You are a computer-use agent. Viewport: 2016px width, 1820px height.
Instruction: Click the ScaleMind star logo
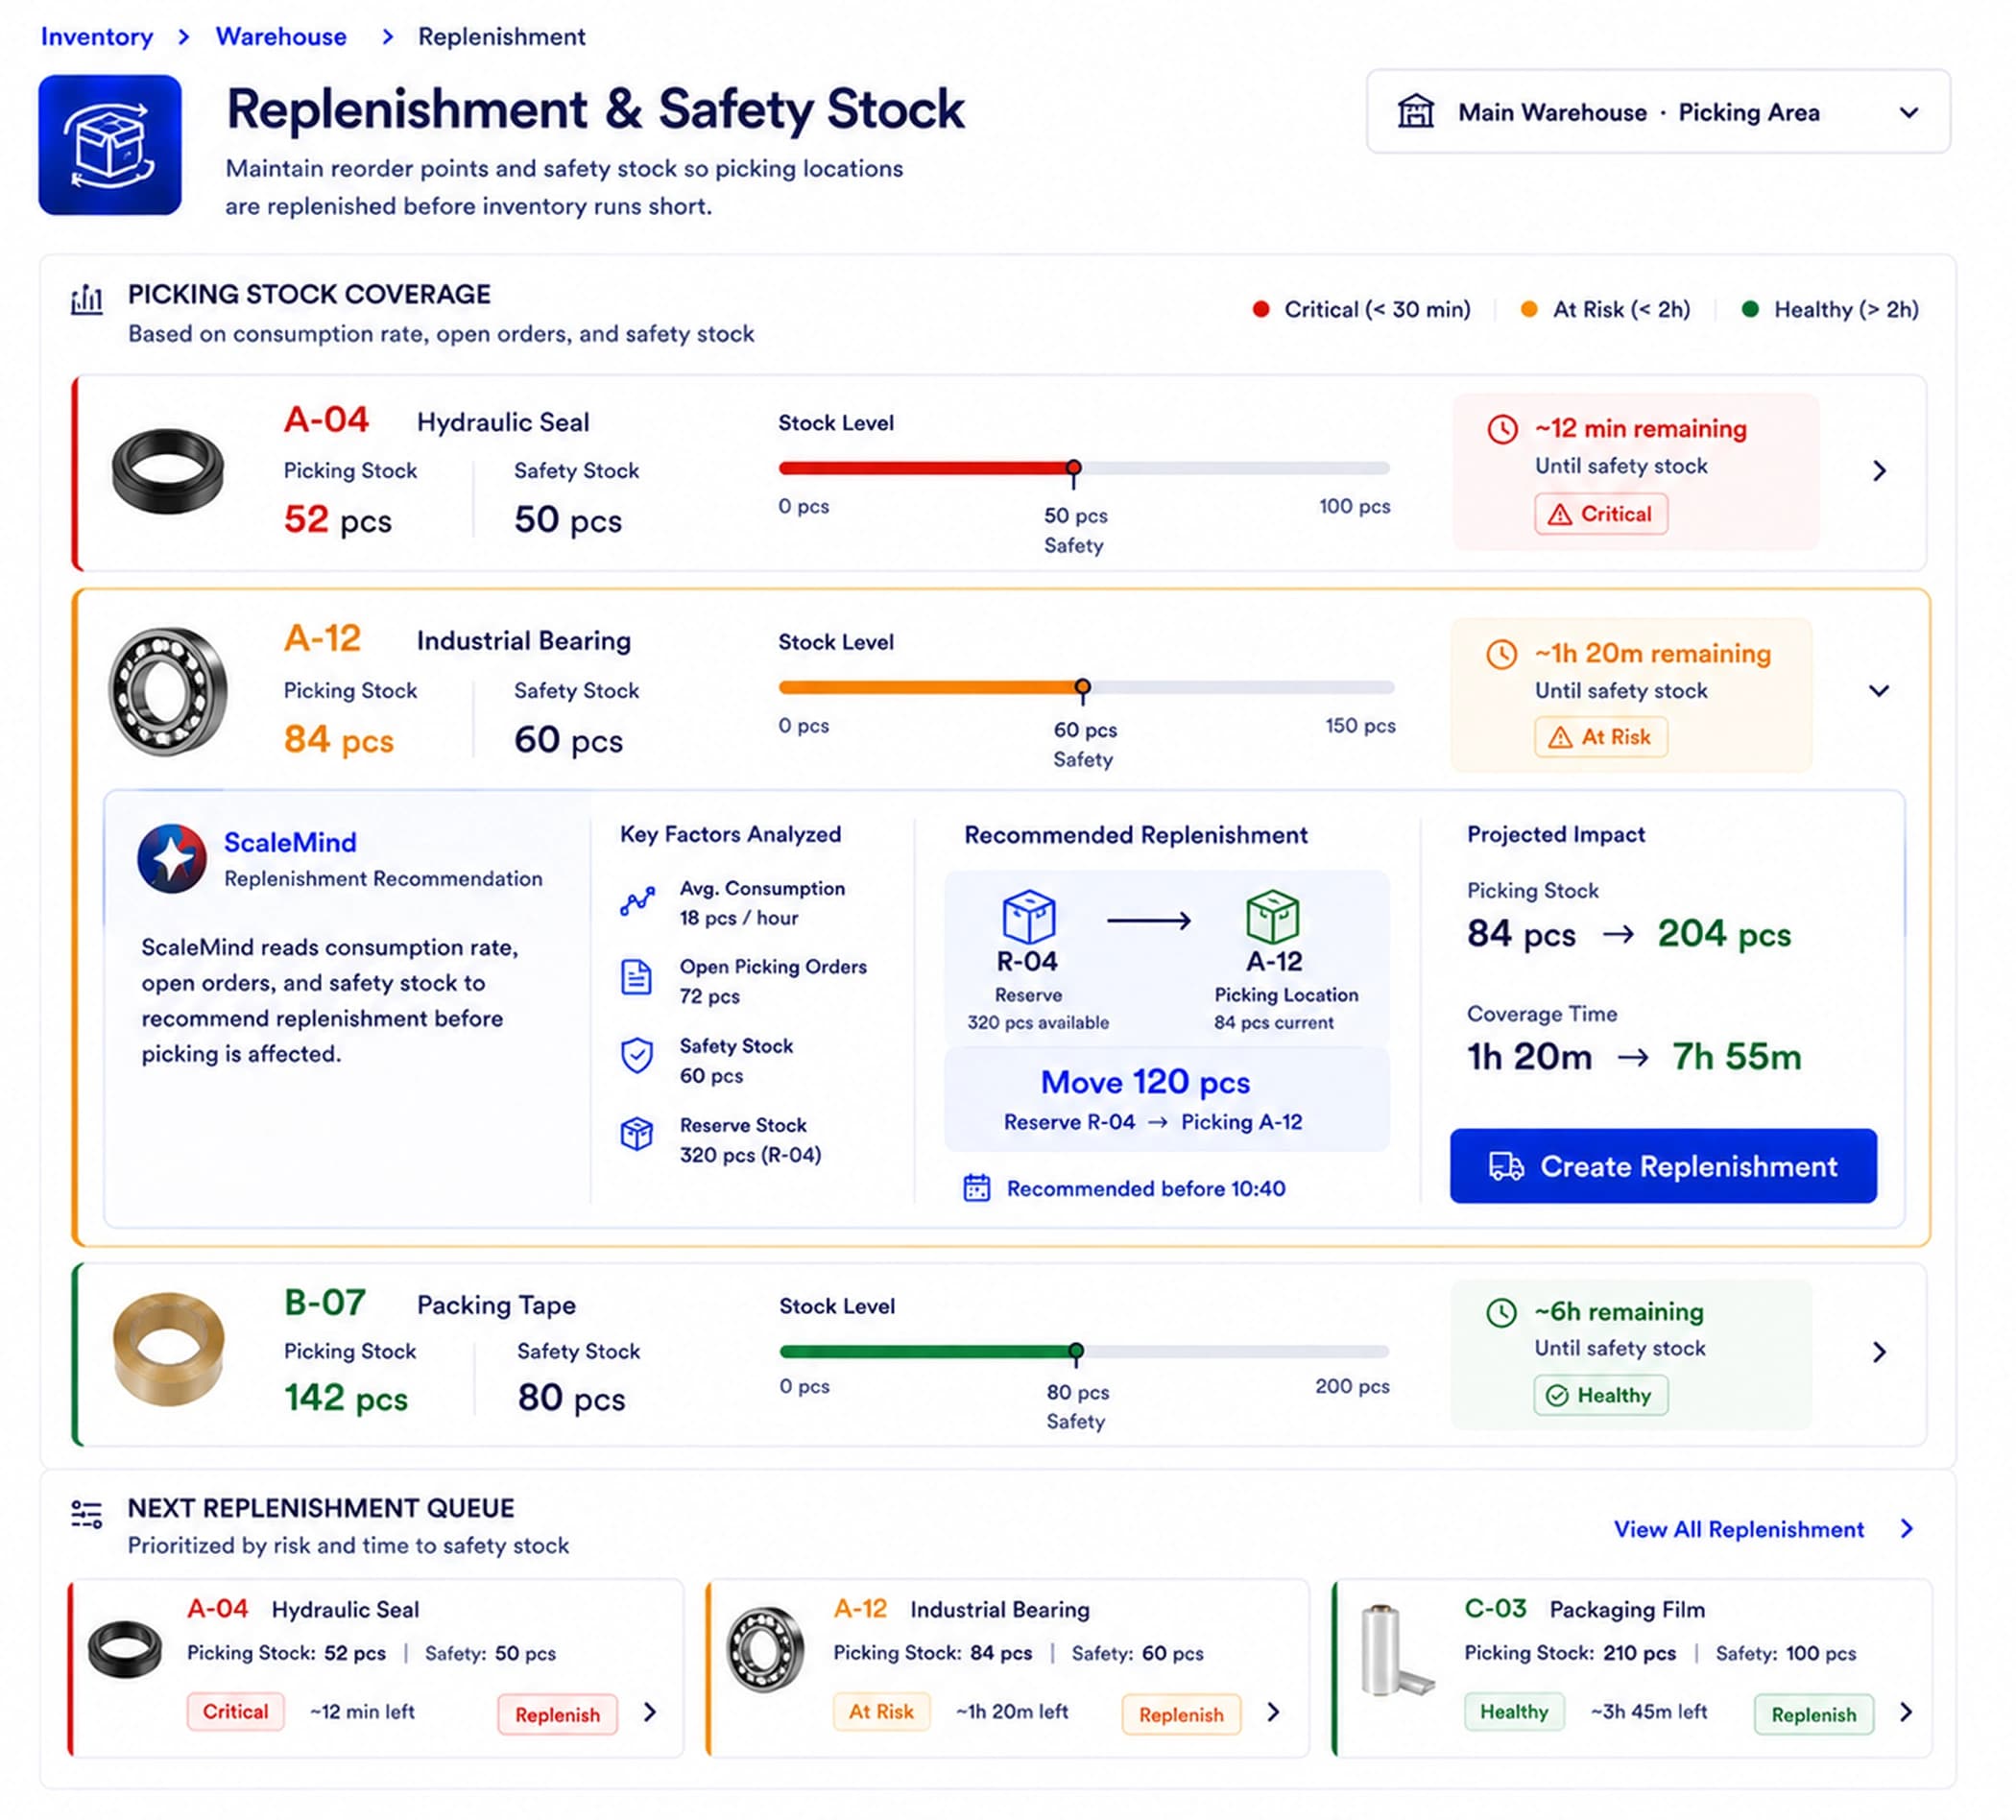pyautogui.click(x=172, y=858)
